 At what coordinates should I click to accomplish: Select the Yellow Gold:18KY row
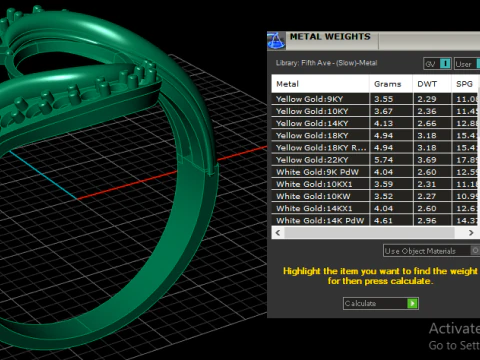click(376, 136)
